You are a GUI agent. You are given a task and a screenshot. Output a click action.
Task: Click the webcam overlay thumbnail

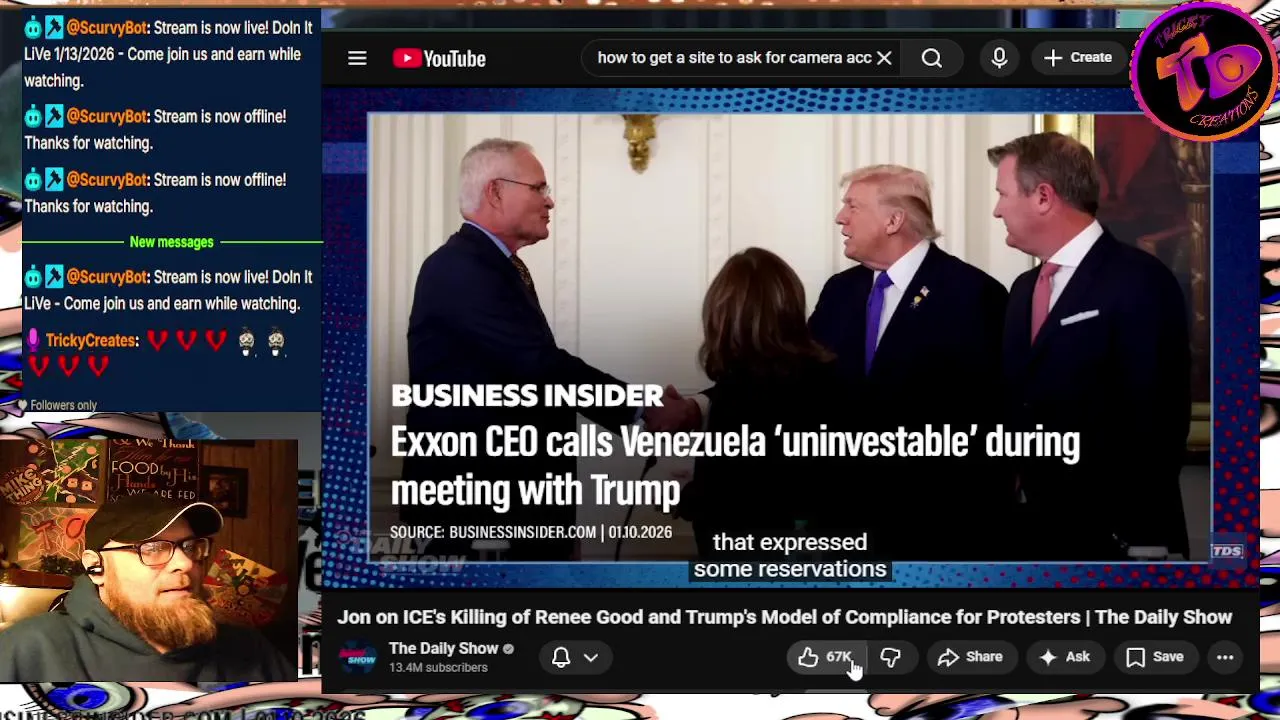tap(150, 560)
